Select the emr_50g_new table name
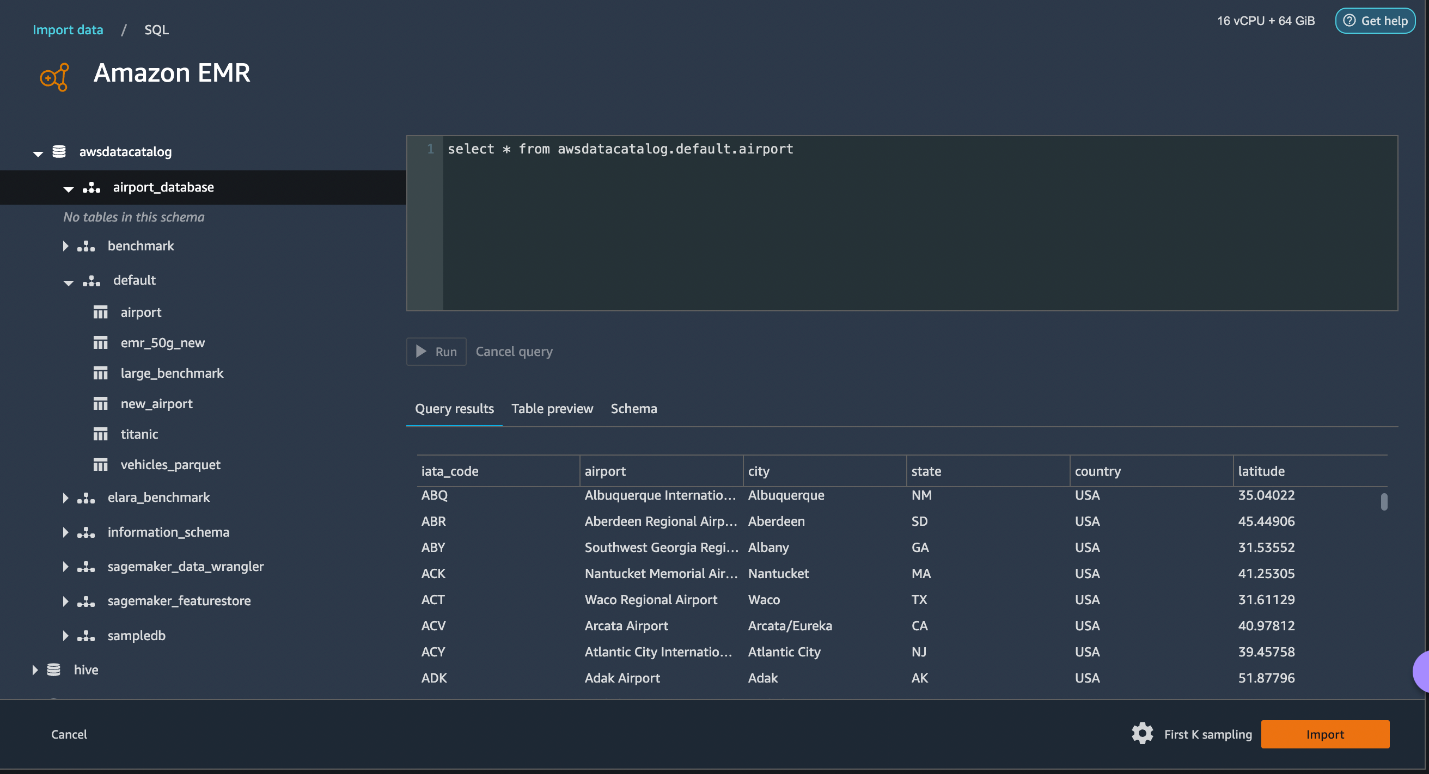Viewport: 1429px width, 774px height. 162,343
